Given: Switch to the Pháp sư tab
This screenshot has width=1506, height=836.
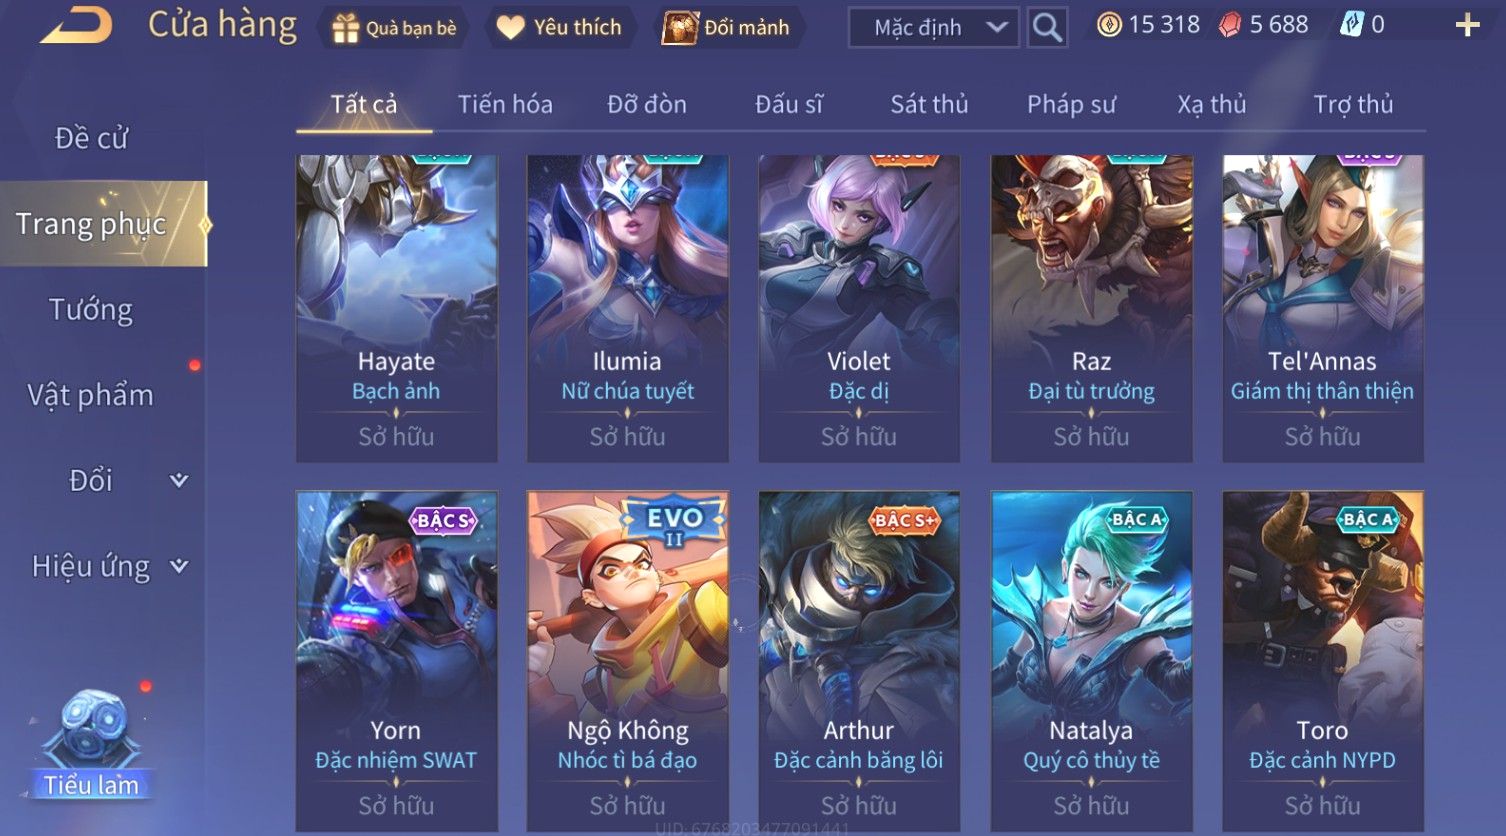Looking at the screenshot, I should point(1071,104).
